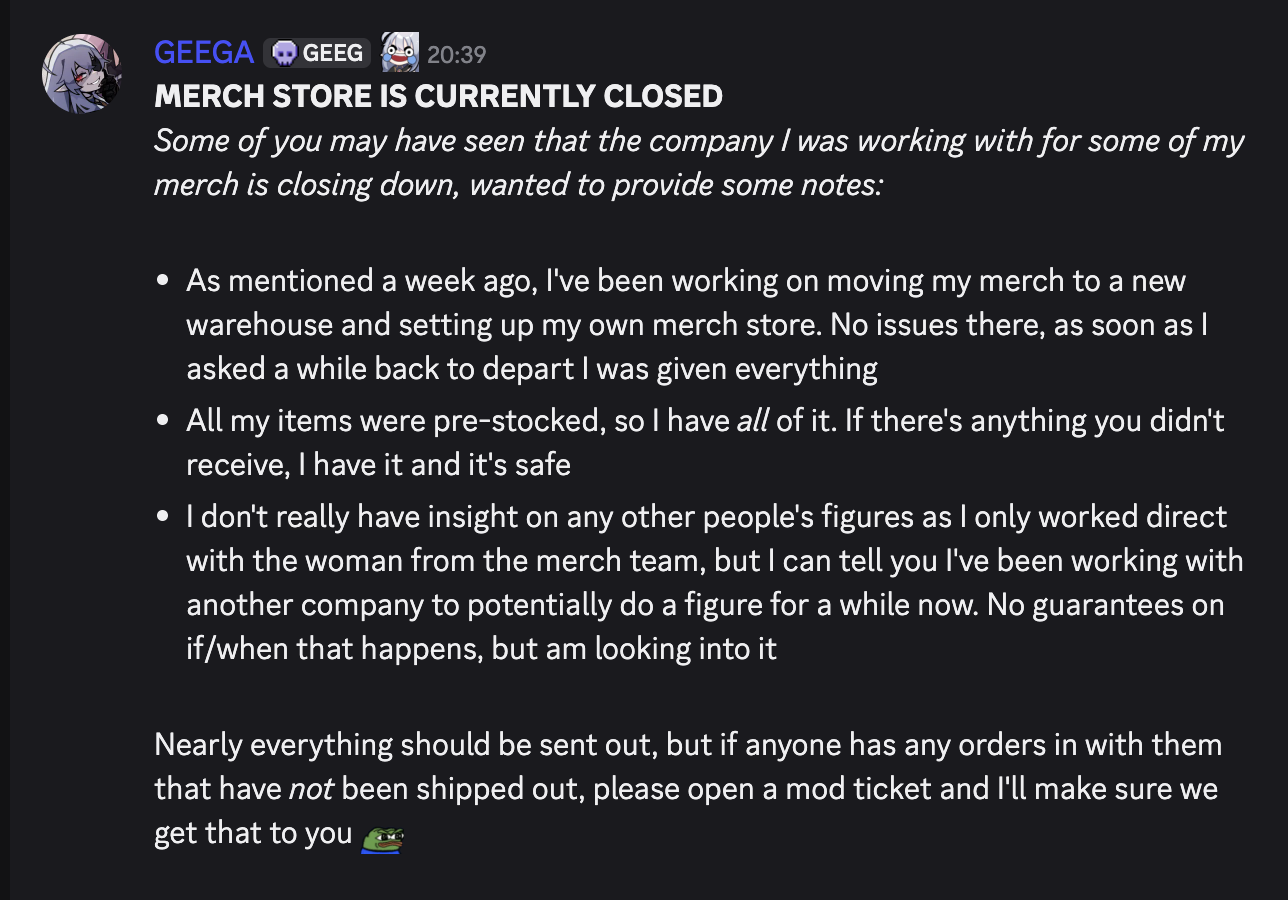This screenshot has height=900, width=1288.
Task: Click the skull icon in the server tag
Action: click(284, 53)
